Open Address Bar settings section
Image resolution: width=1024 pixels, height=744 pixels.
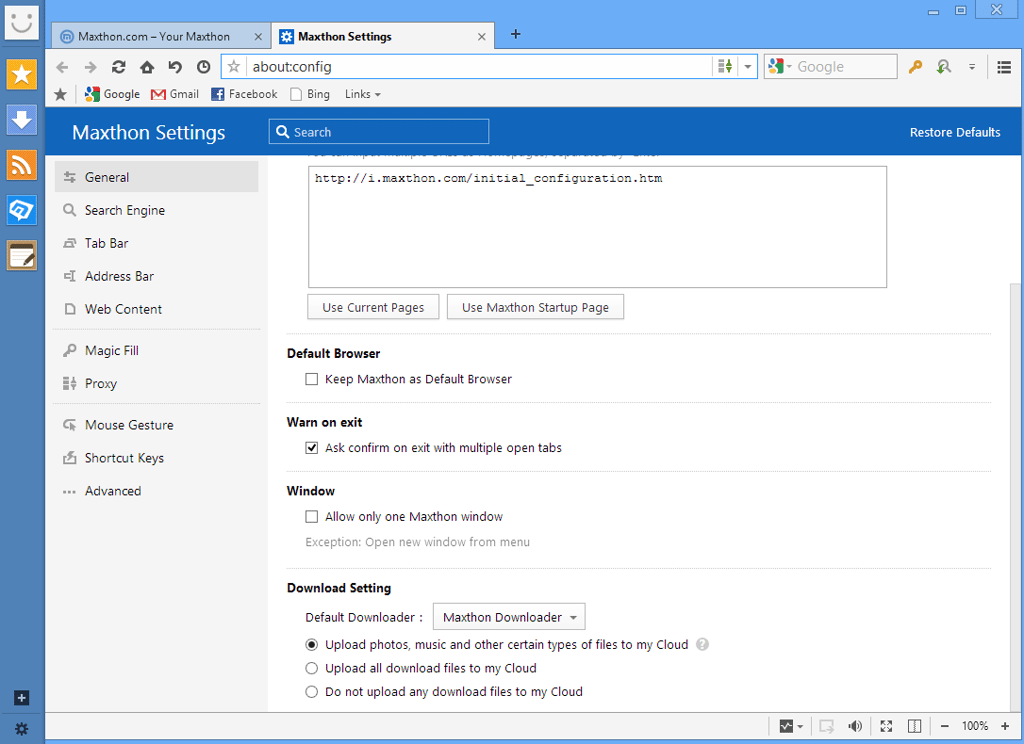157,276
